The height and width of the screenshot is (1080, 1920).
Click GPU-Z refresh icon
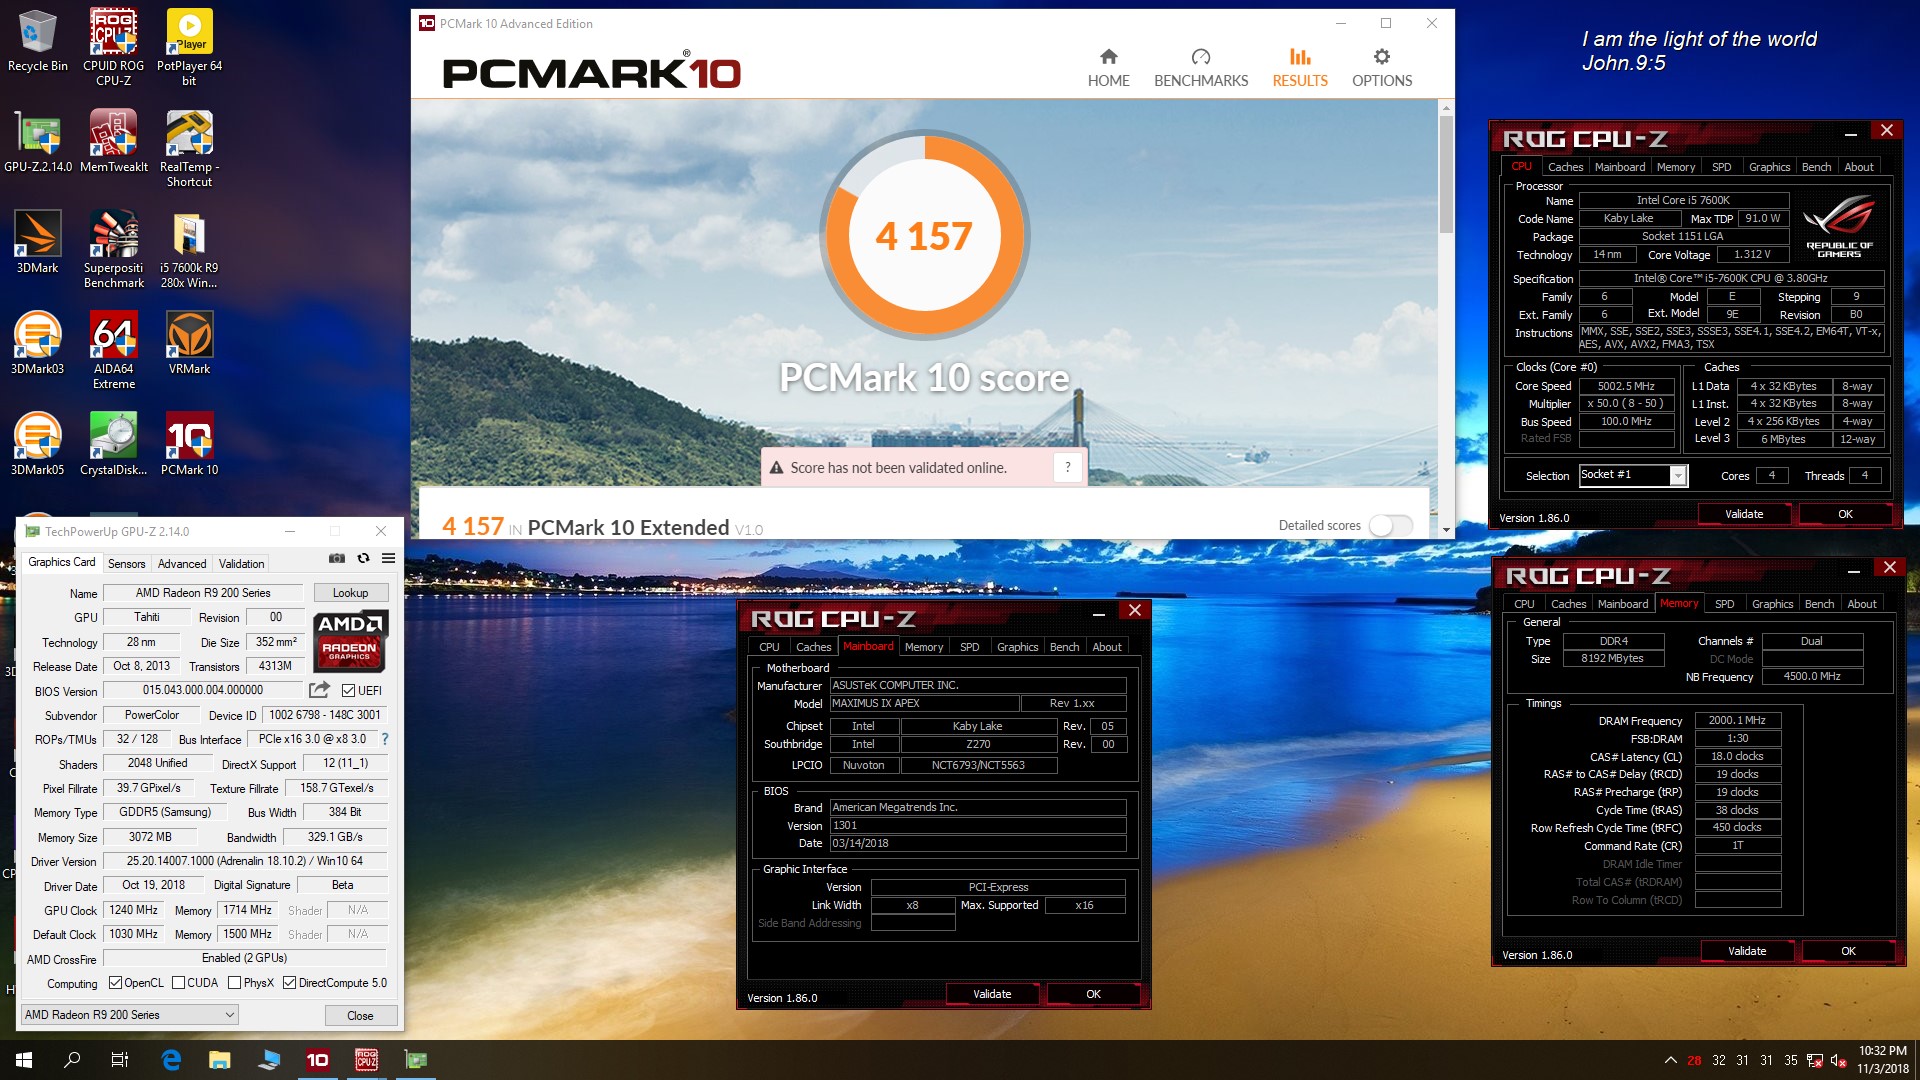click(x=363, y=558)
